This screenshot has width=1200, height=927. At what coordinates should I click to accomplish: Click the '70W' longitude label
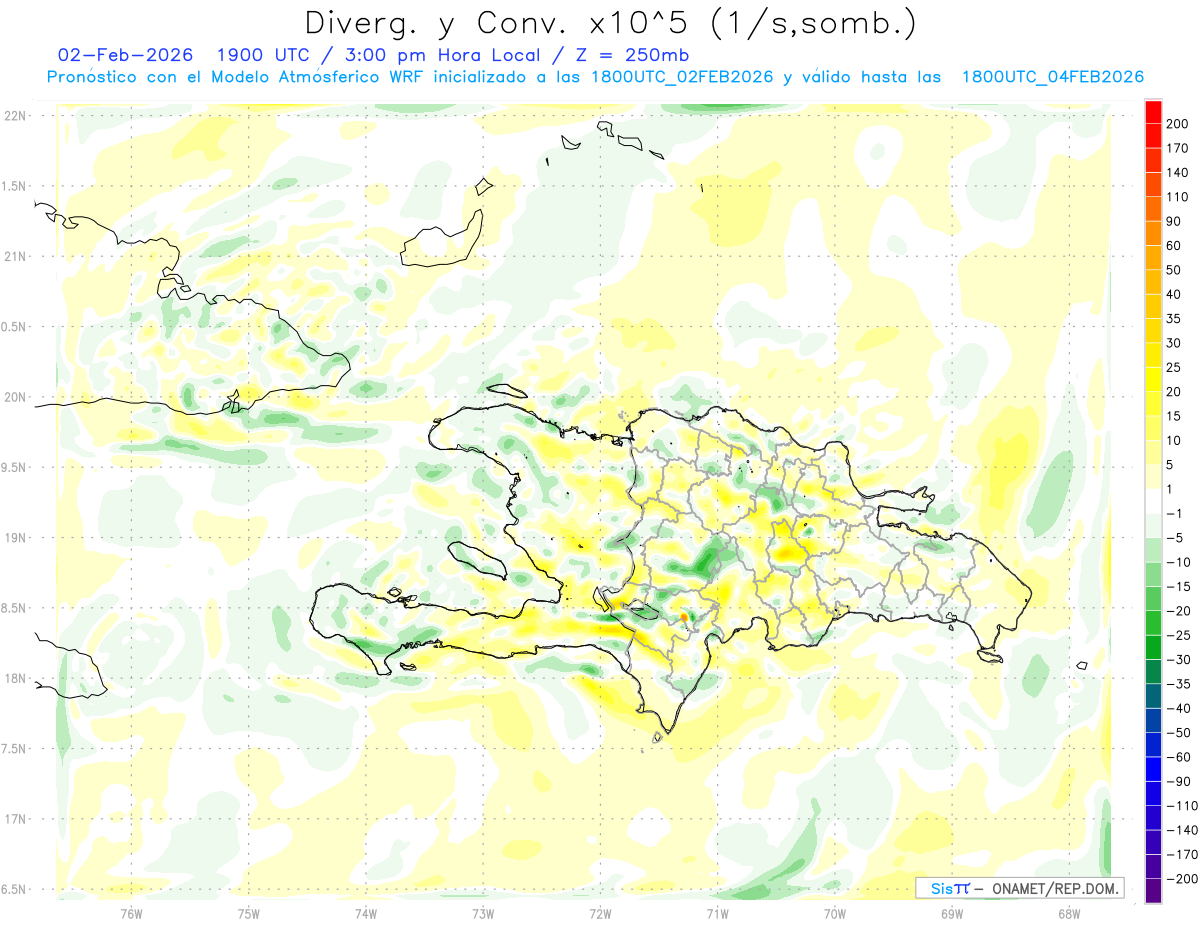click(835, 914)
